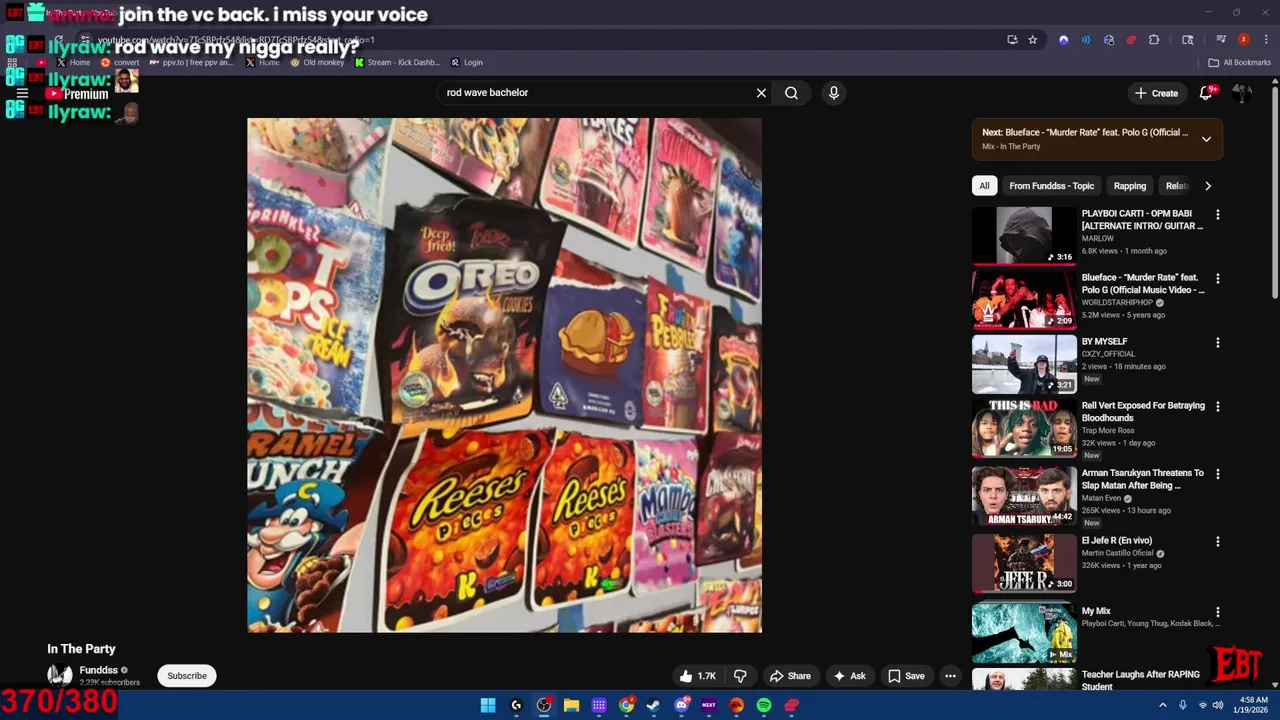Open File Explorer from the taskbar
Image resolution: width=1280 pixels, height=720 pixels.
point(571,705)
